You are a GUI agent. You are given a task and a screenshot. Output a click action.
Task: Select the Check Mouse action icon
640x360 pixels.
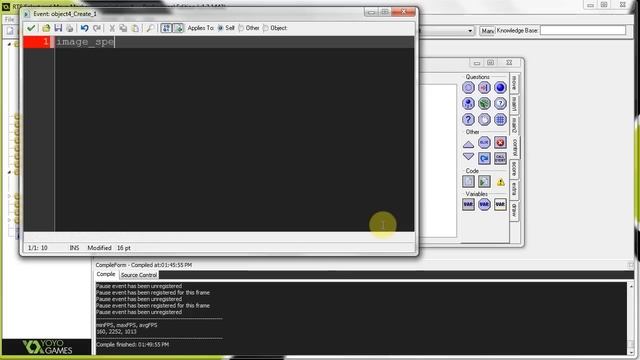click(484, 119)
